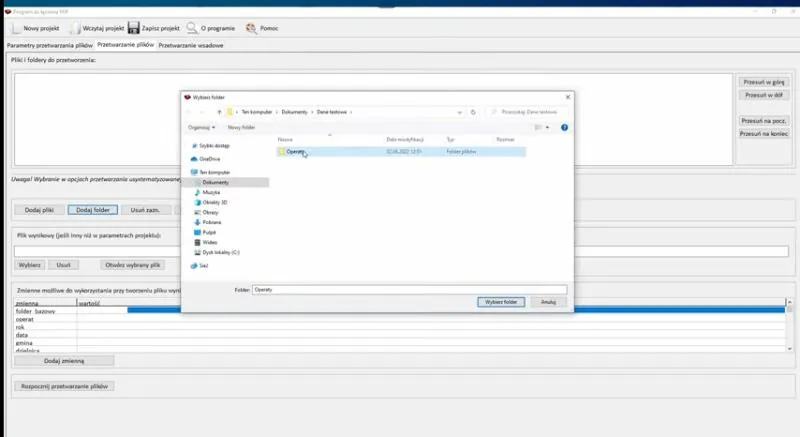Viewport: 800px width, 437px height.
Task: Expand the address bar history dropdown
Action: pos(459,112)
